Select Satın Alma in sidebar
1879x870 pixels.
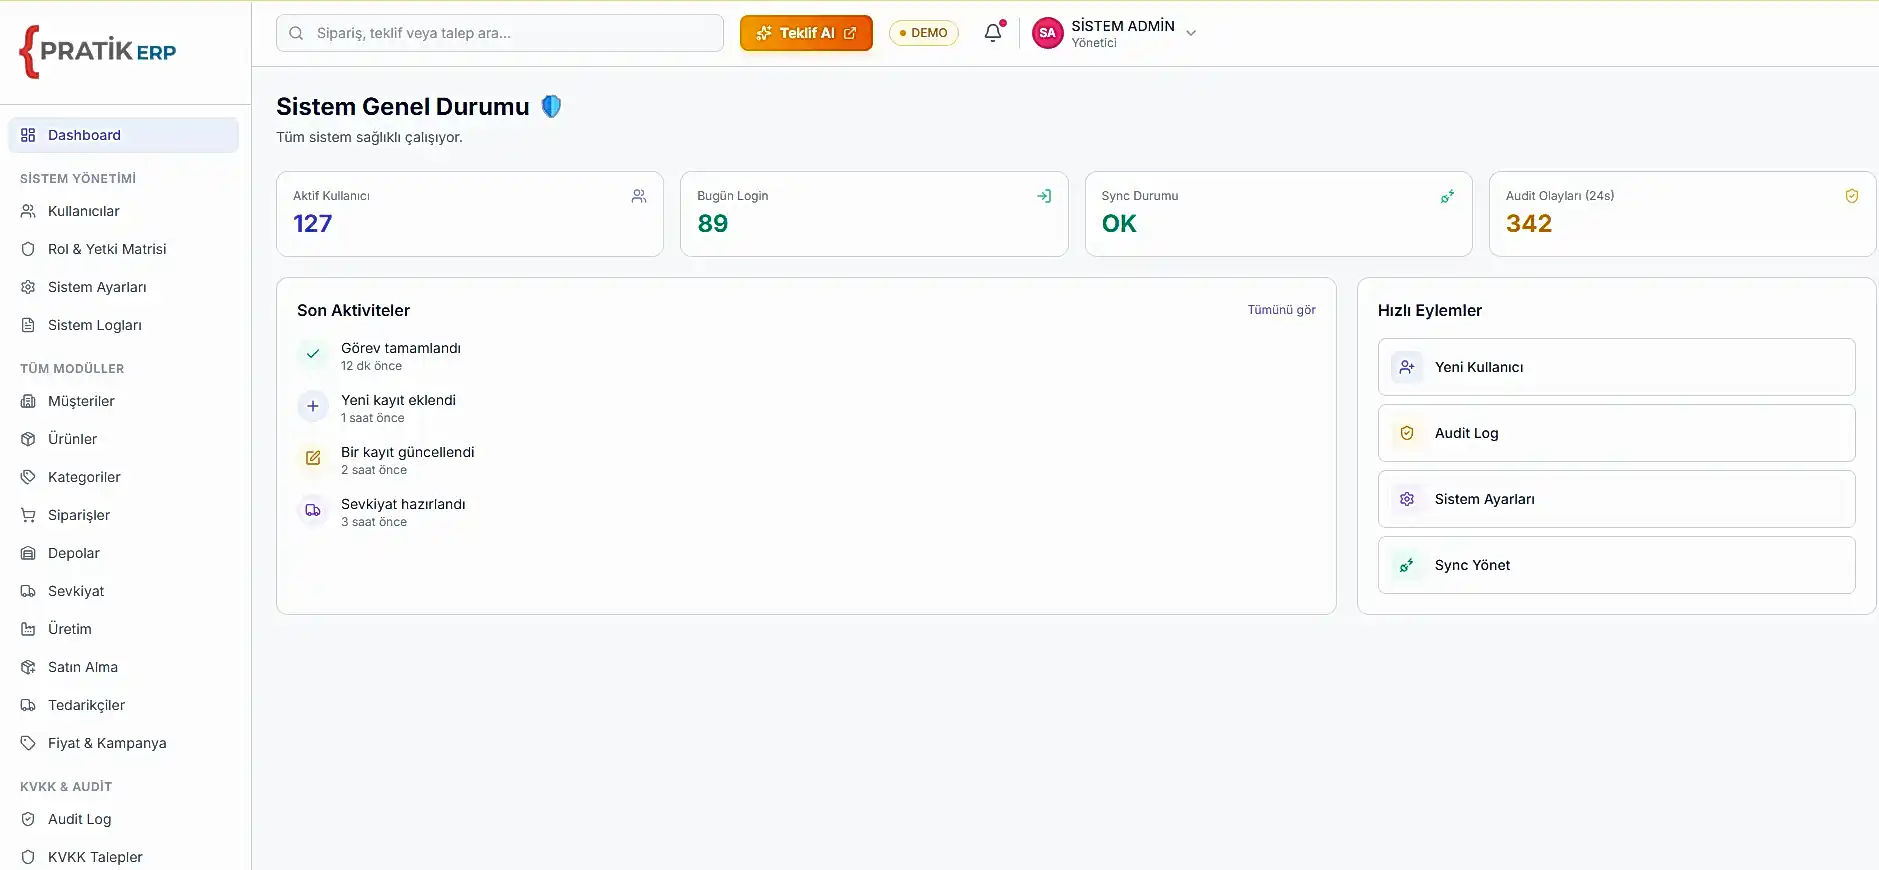pyautogui.click(x=123, y=667)
